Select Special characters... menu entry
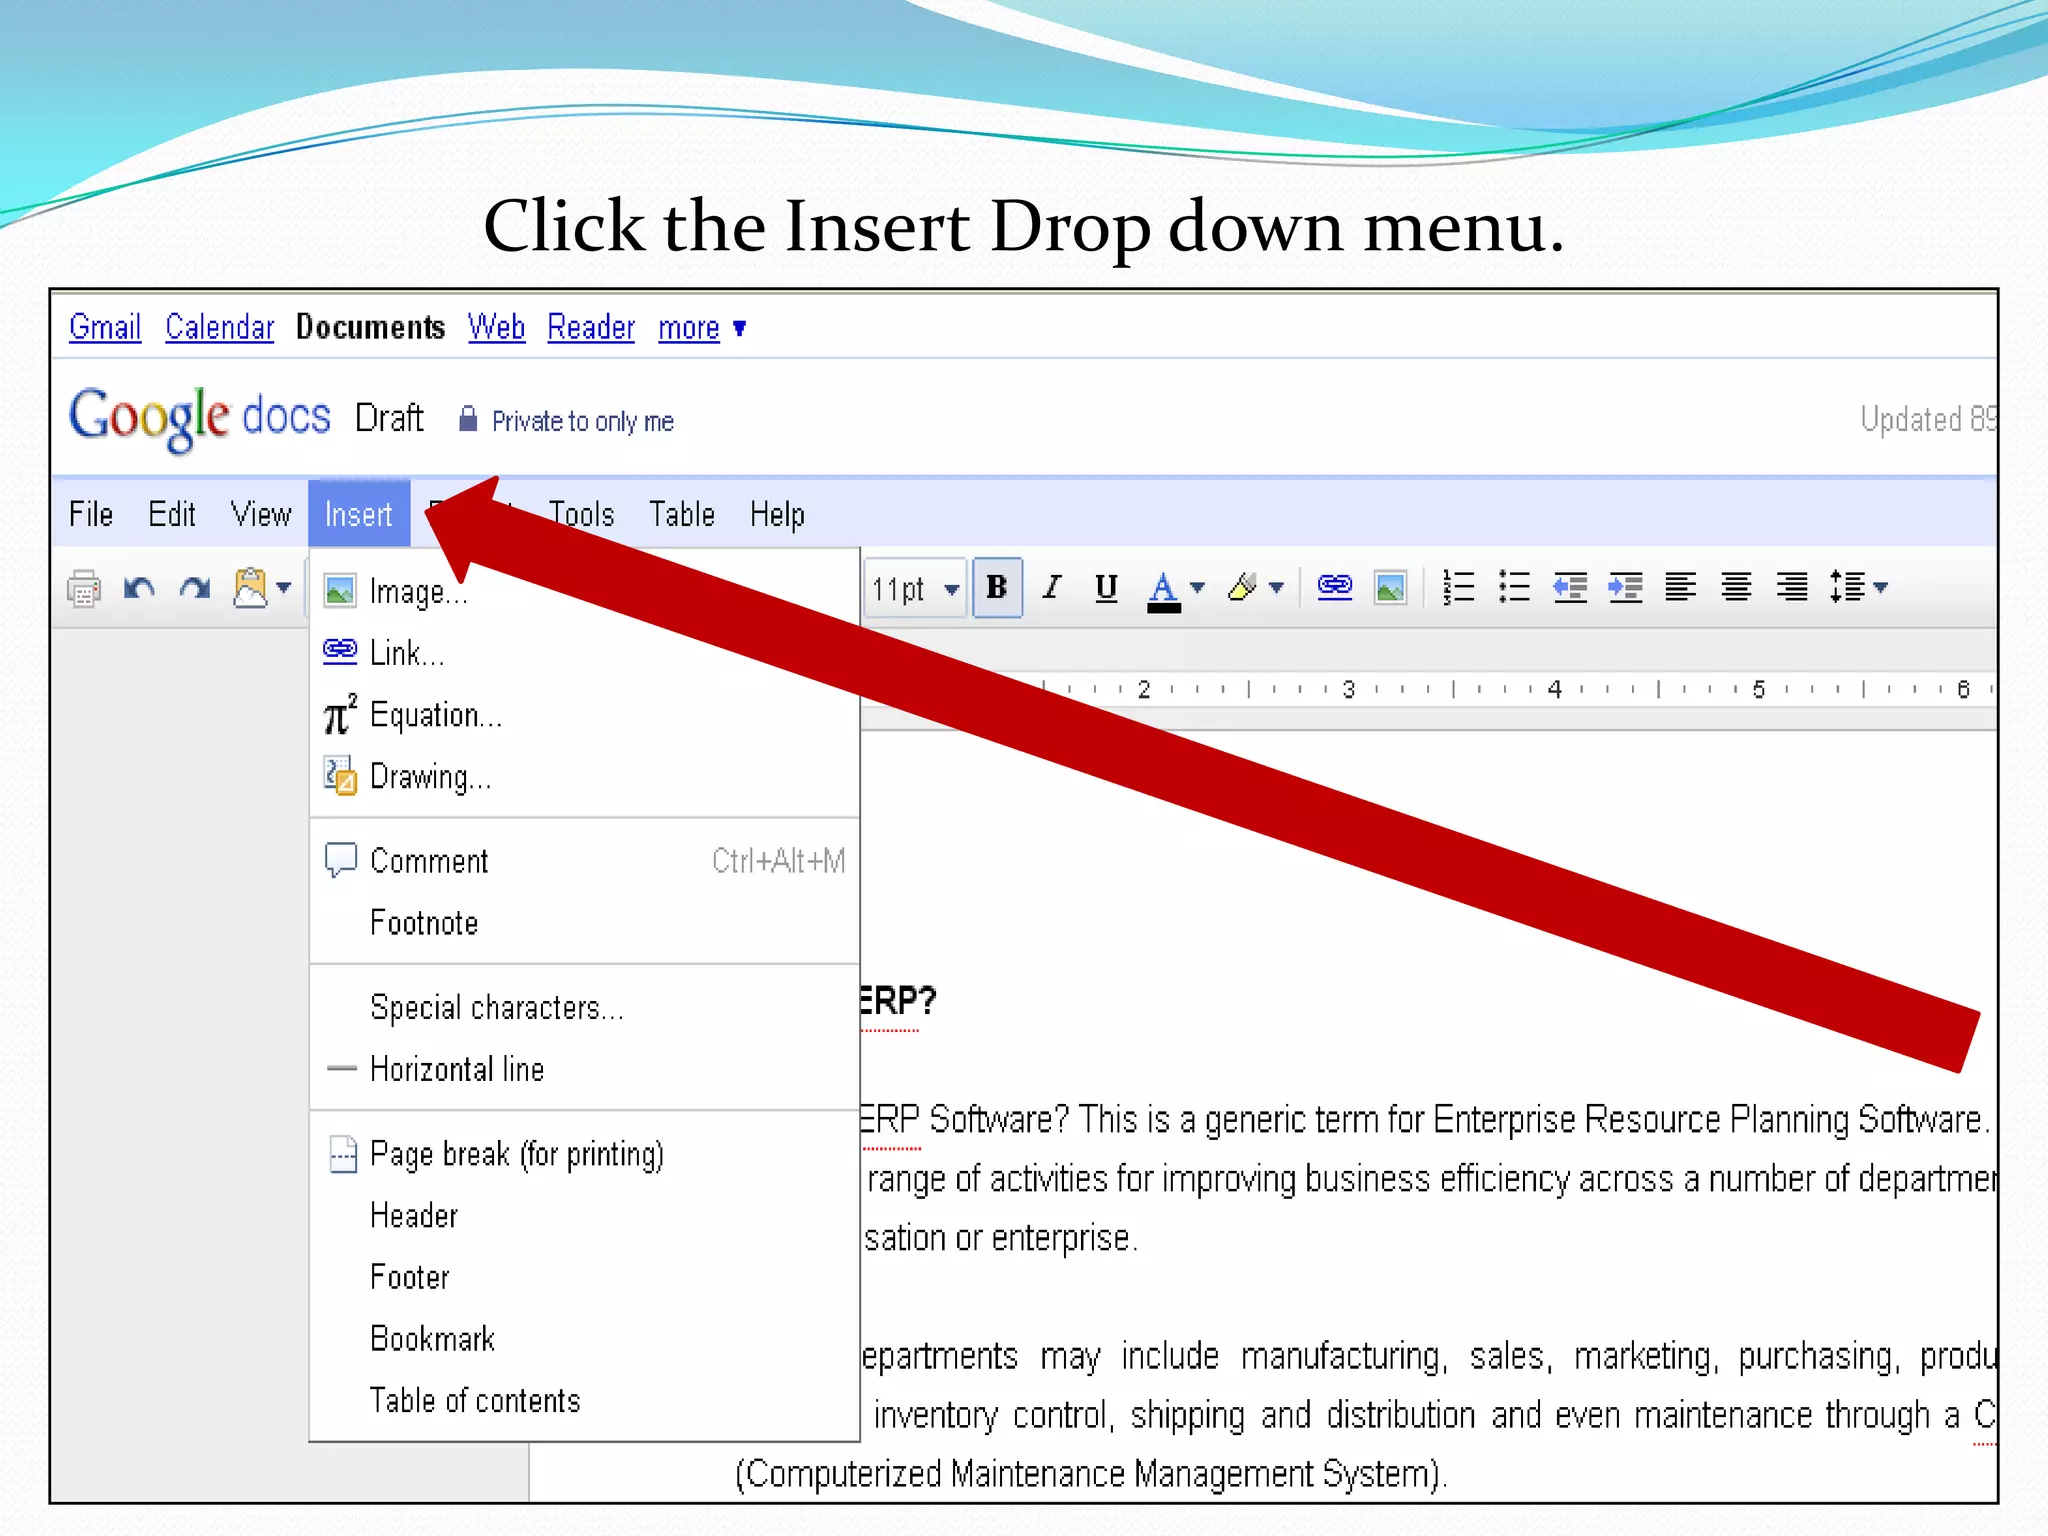The height and width of the screenshot is (1536, 2048). (x=585, y=1007)
